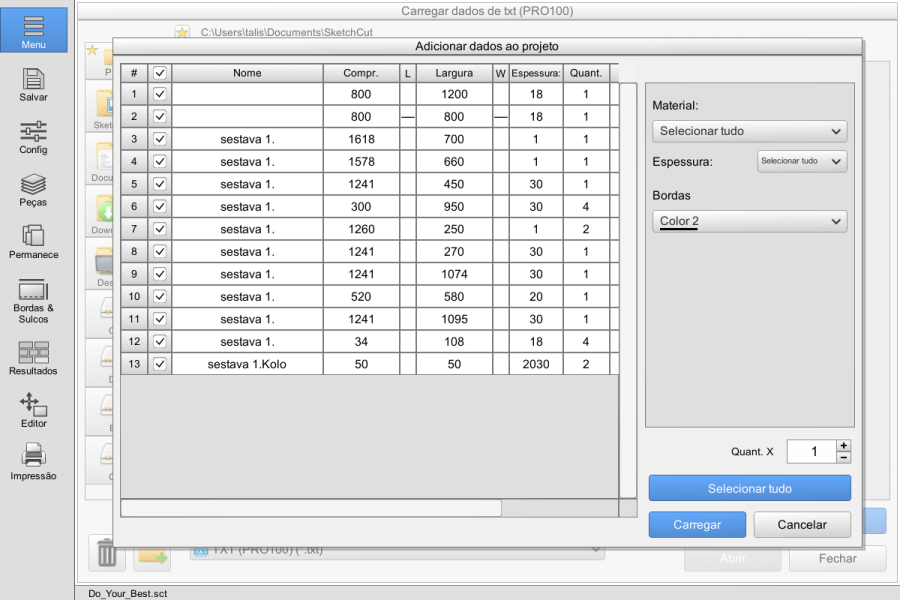Click length value 1618 in row 3
Screen dimensions: 900x600
(x=361, y=139)
